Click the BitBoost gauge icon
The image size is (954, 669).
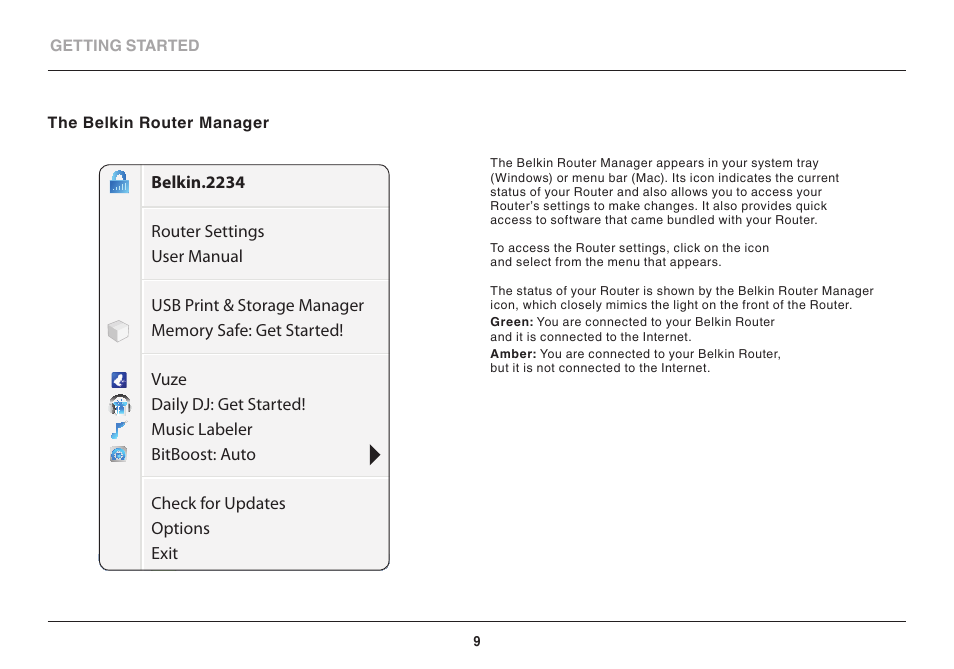tap(119, 454)
